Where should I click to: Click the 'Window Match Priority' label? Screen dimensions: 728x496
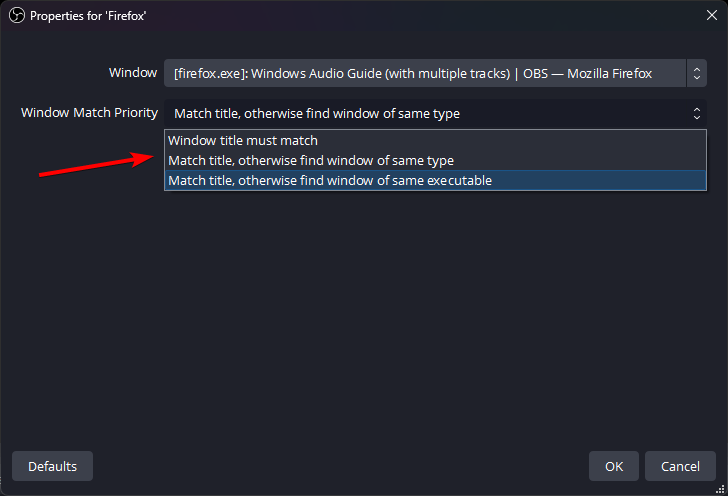[x=89, y=113]
